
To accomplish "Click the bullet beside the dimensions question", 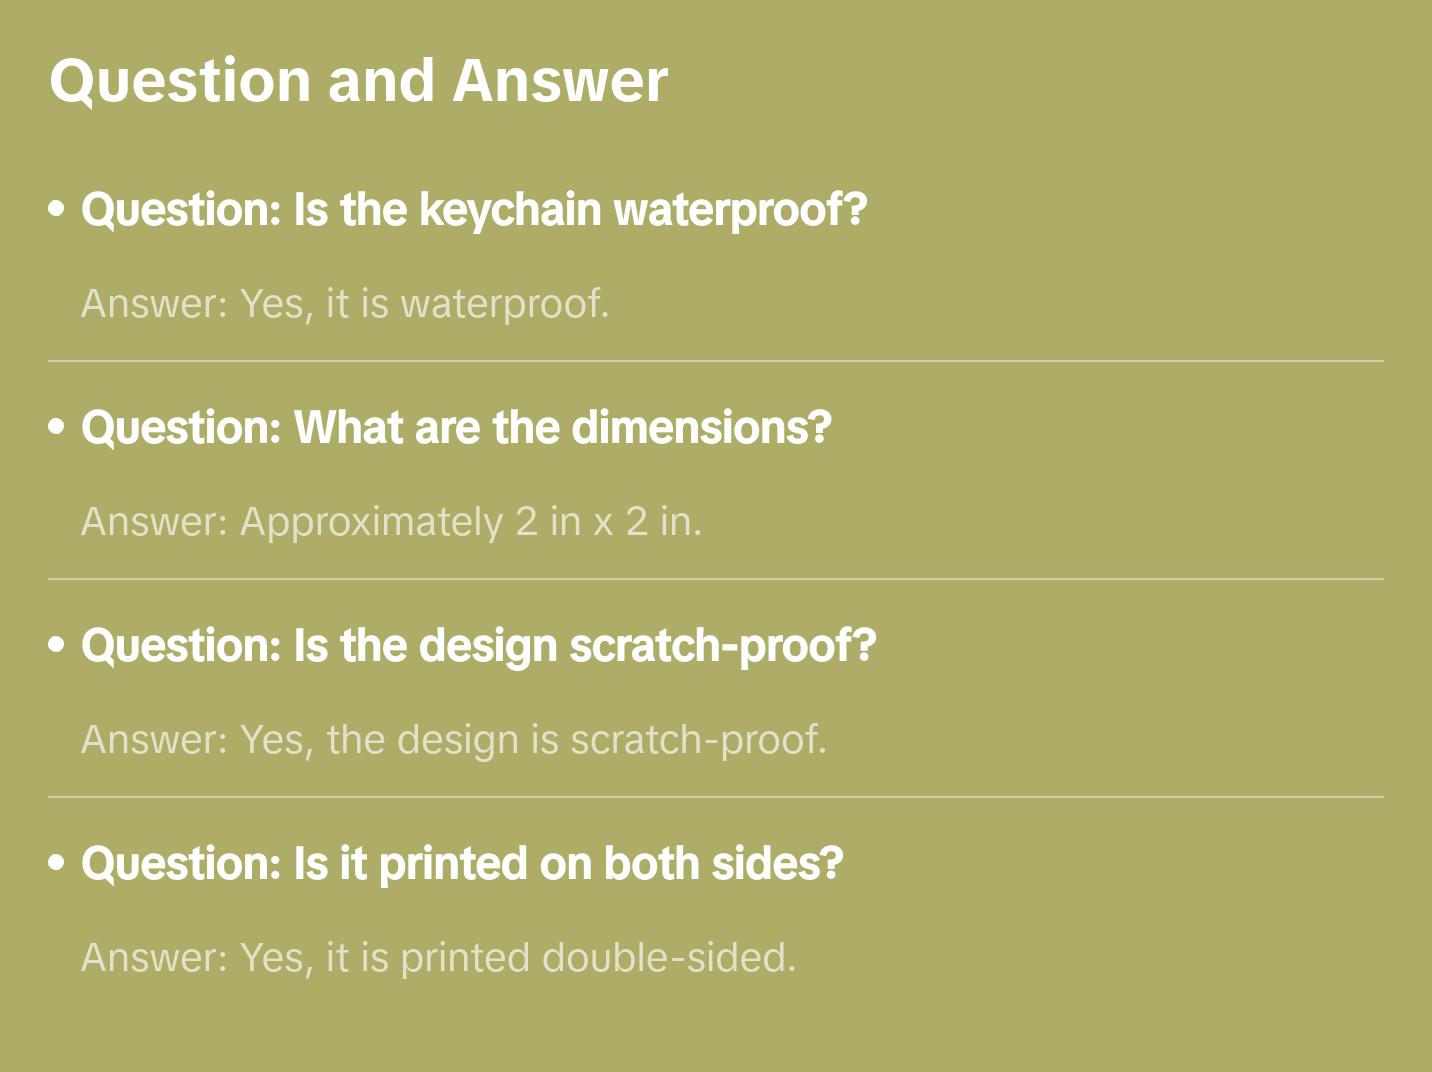I will (57, 427).
